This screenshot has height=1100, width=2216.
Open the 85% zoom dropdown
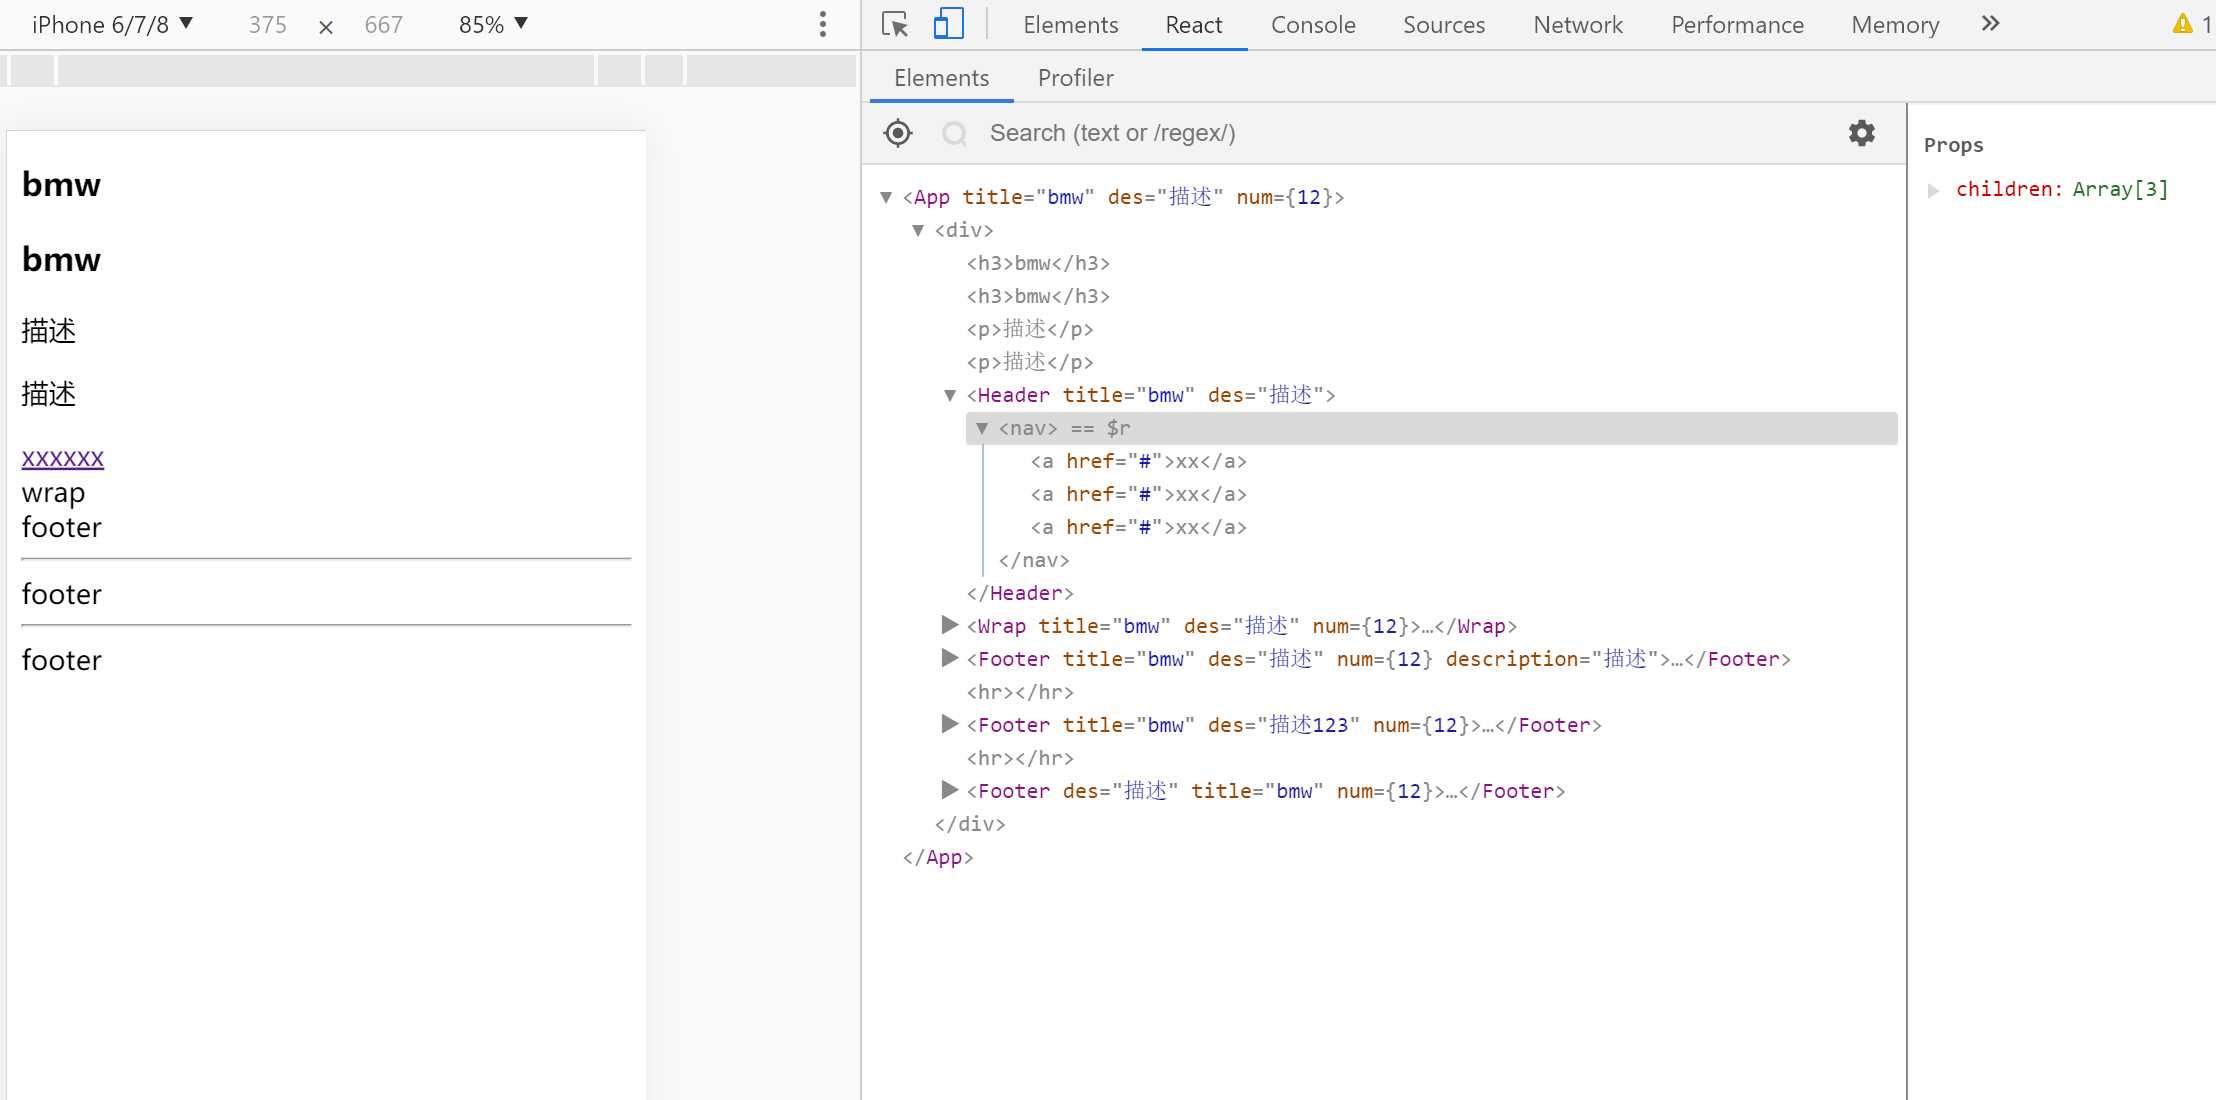(493, 25)
